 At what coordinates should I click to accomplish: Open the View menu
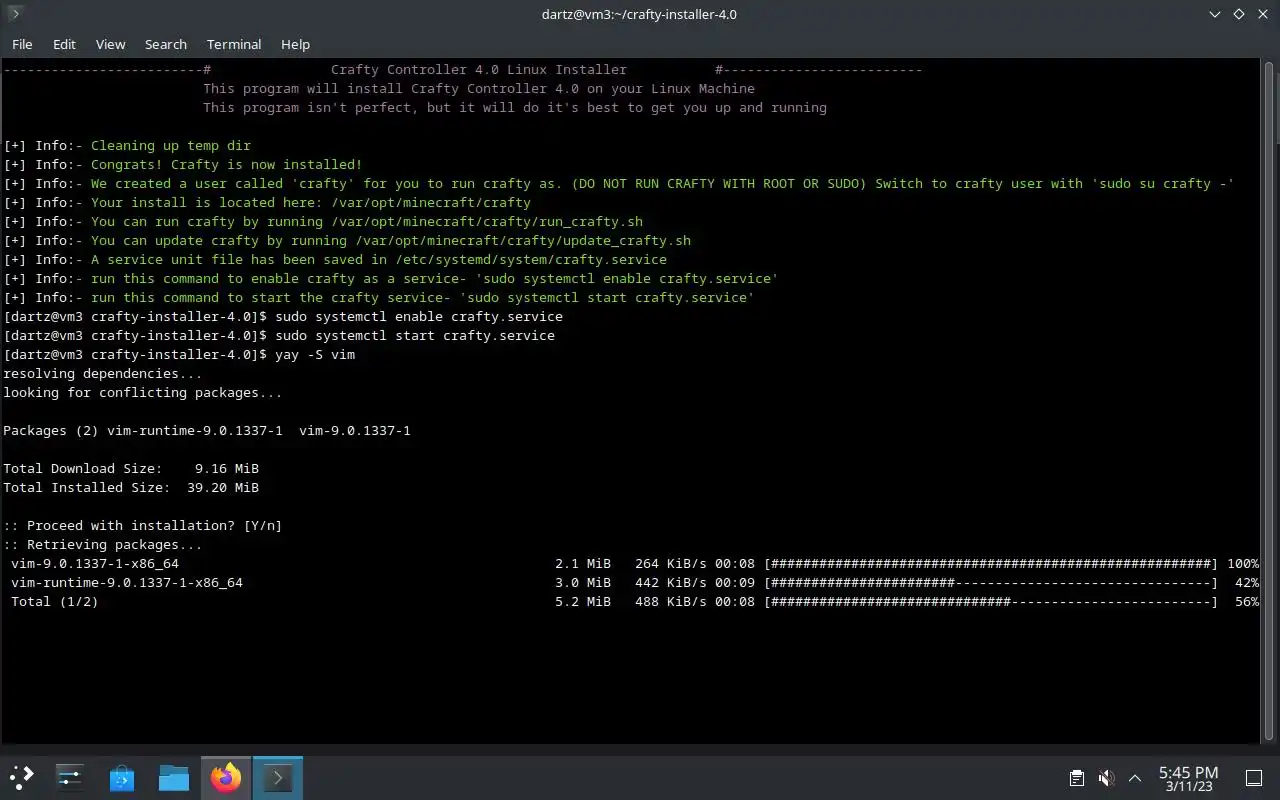tap(110, 44)
